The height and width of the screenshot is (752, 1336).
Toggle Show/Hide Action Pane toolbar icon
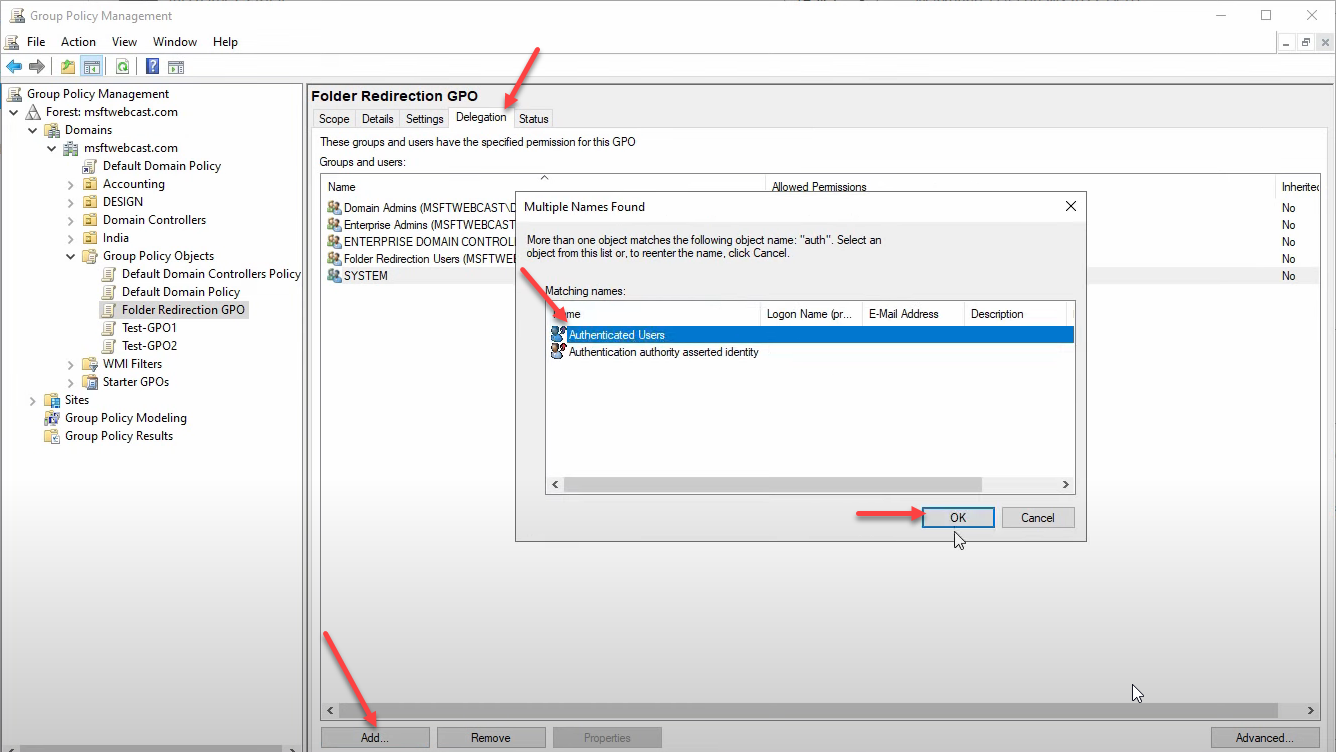point(176,67)
